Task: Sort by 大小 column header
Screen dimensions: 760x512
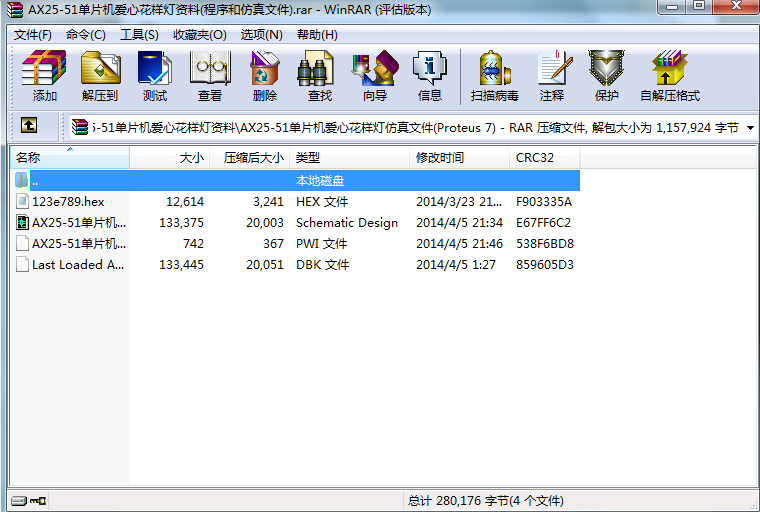Action: point(170,158)
